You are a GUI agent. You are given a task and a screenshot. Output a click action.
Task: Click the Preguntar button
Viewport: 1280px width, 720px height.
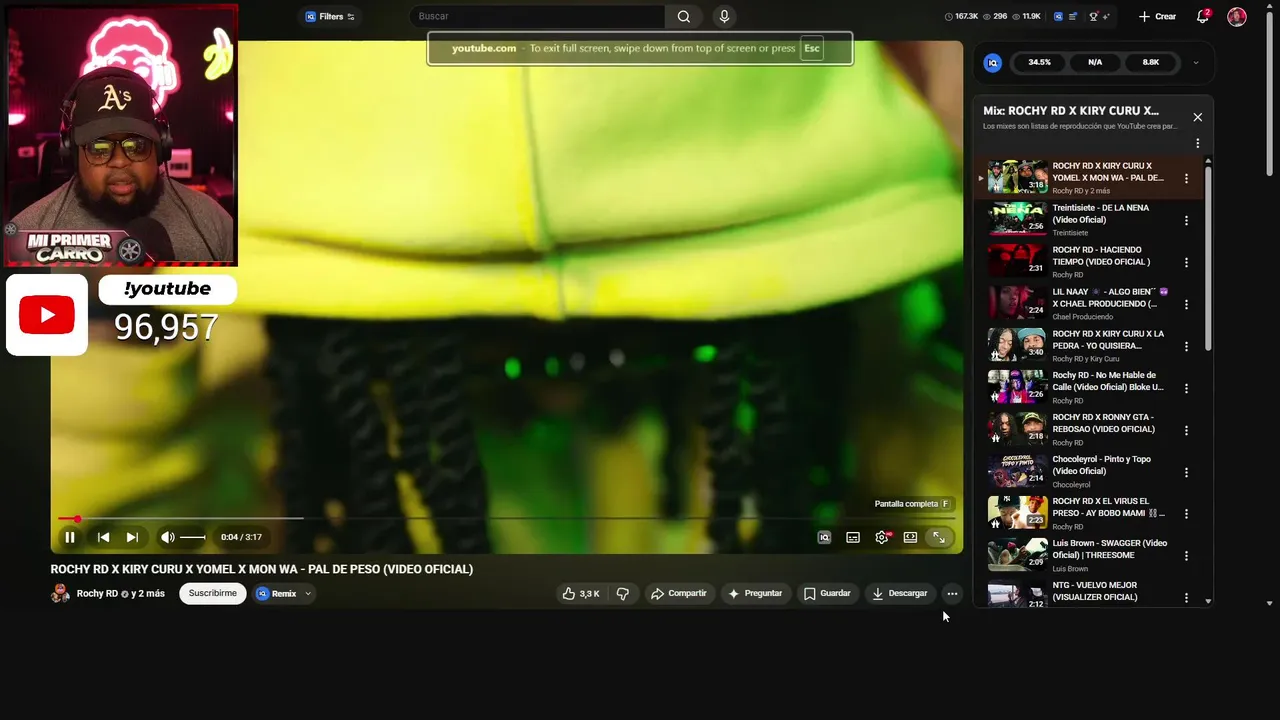pyautogui.click(x=755, y=593)
